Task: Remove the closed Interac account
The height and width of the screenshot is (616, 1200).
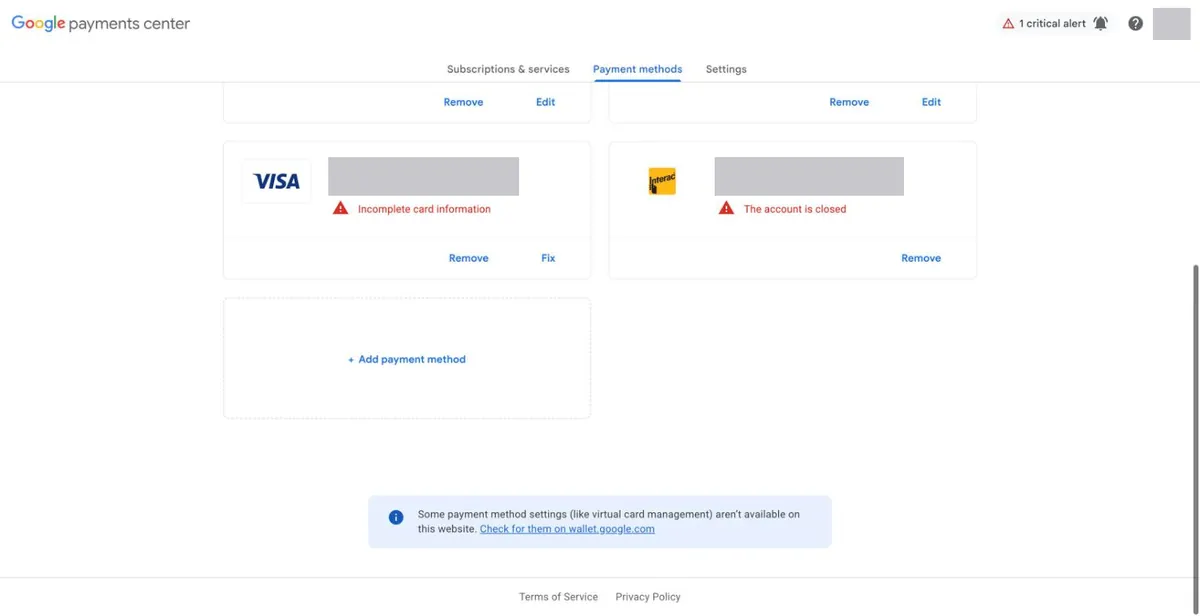Action: pyautogui.click(x=921, y=258)
